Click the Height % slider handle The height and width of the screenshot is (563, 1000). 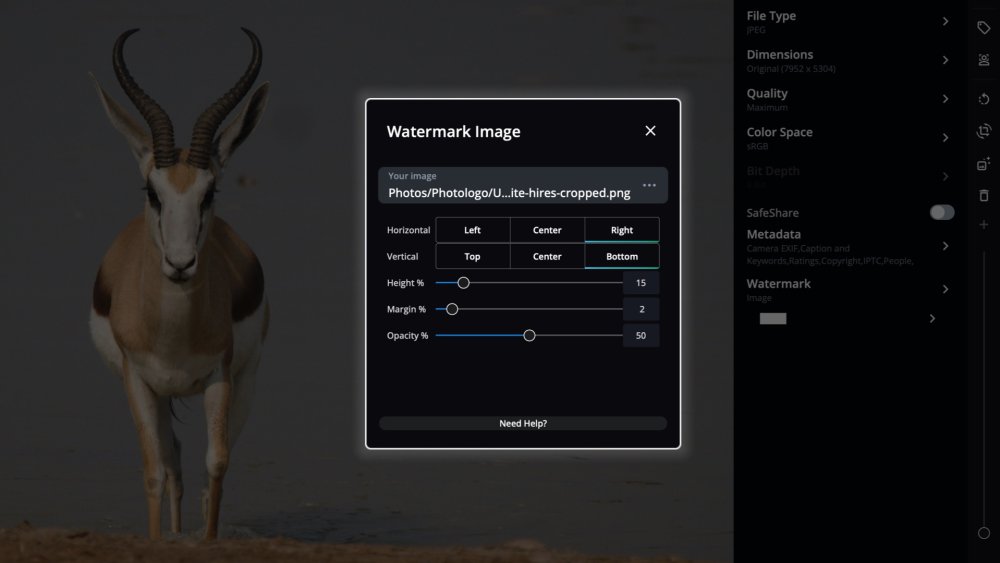click(464, 282)
